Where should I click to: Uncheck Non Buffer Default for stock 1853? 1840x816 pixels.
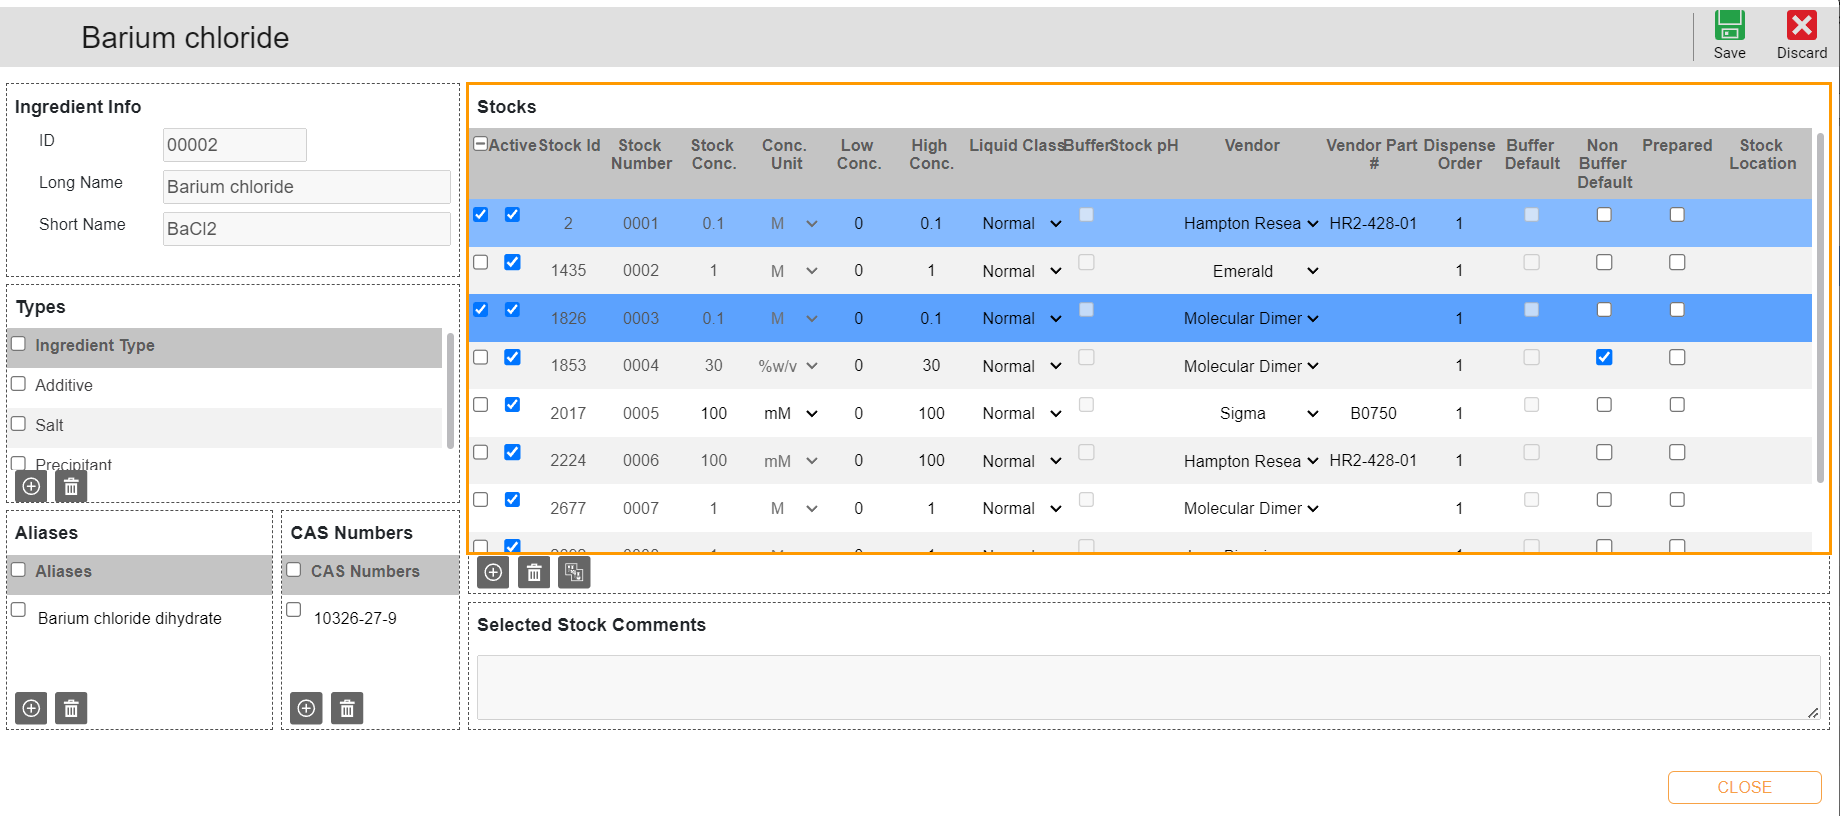tap(1604, 357)
